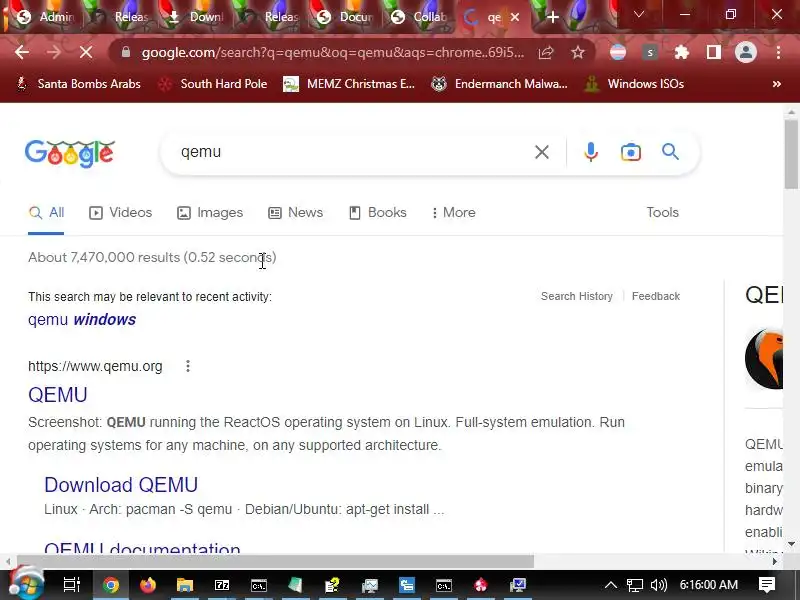Submit search with the magnifying glass
800x600 pixels.
[x=670, y=152]
